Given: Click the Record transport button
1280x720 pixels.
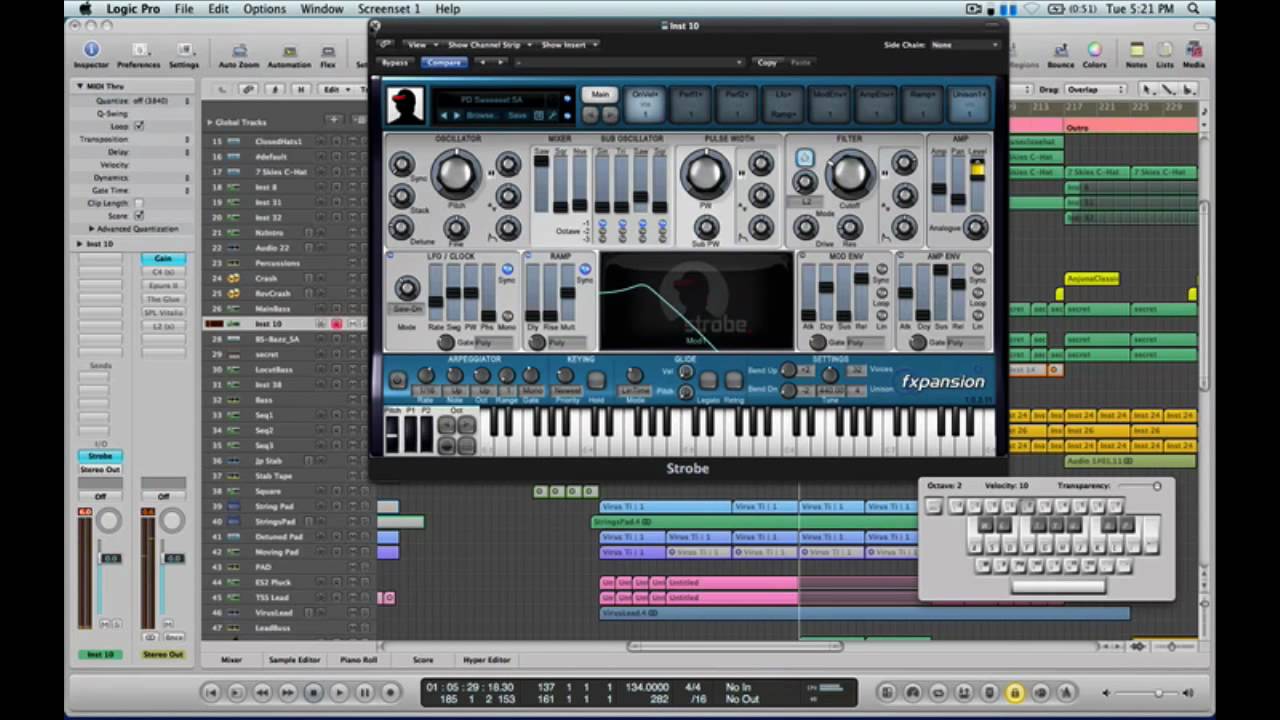Looking at the screenshot, I should point(390,692).
